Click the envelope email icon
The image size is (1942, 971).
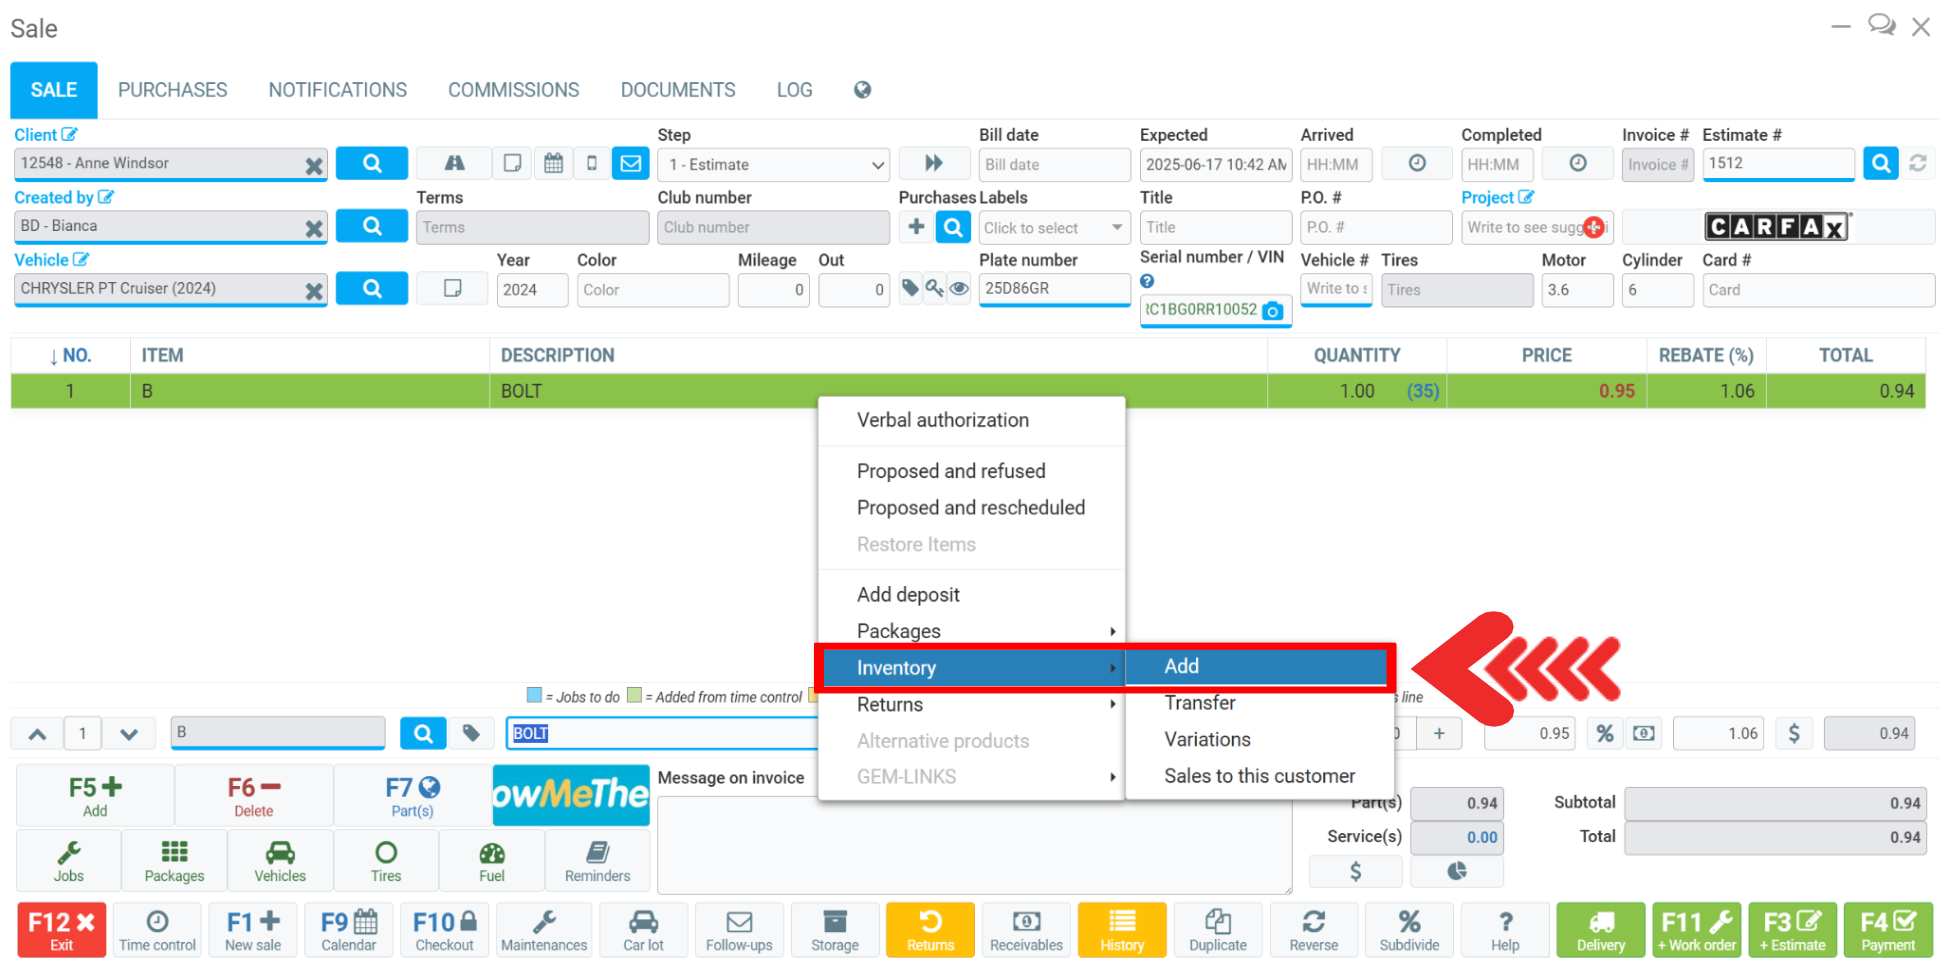(631, 163)
